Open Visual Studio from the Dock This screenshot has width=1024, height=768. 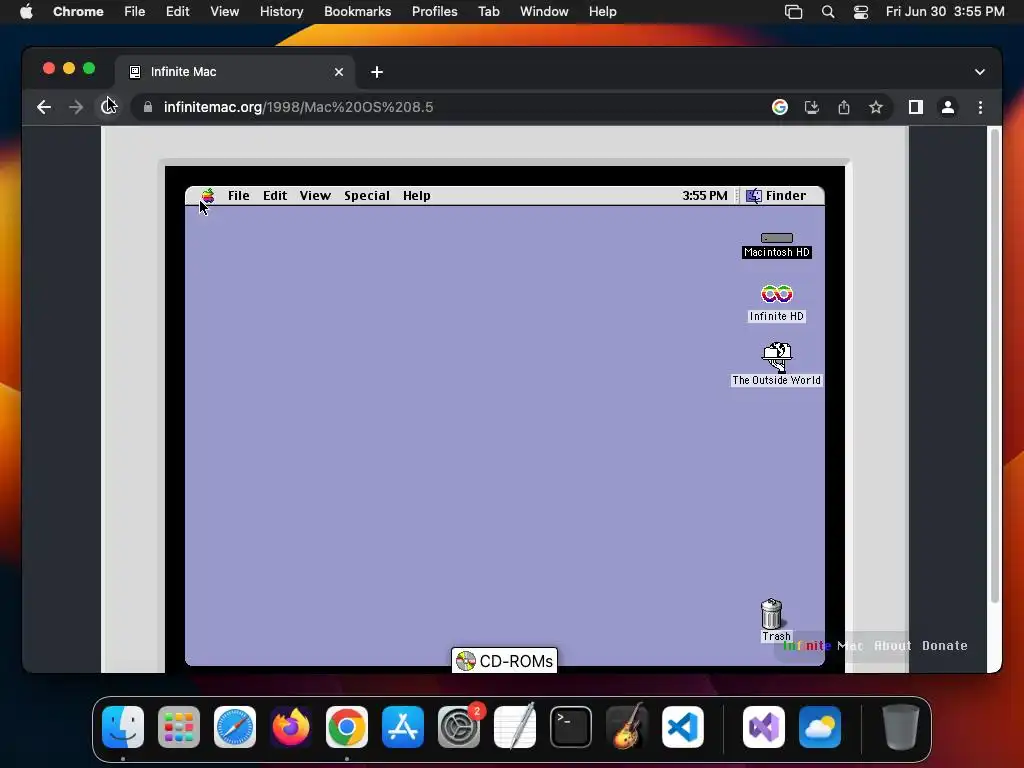(x=763, y=727)
